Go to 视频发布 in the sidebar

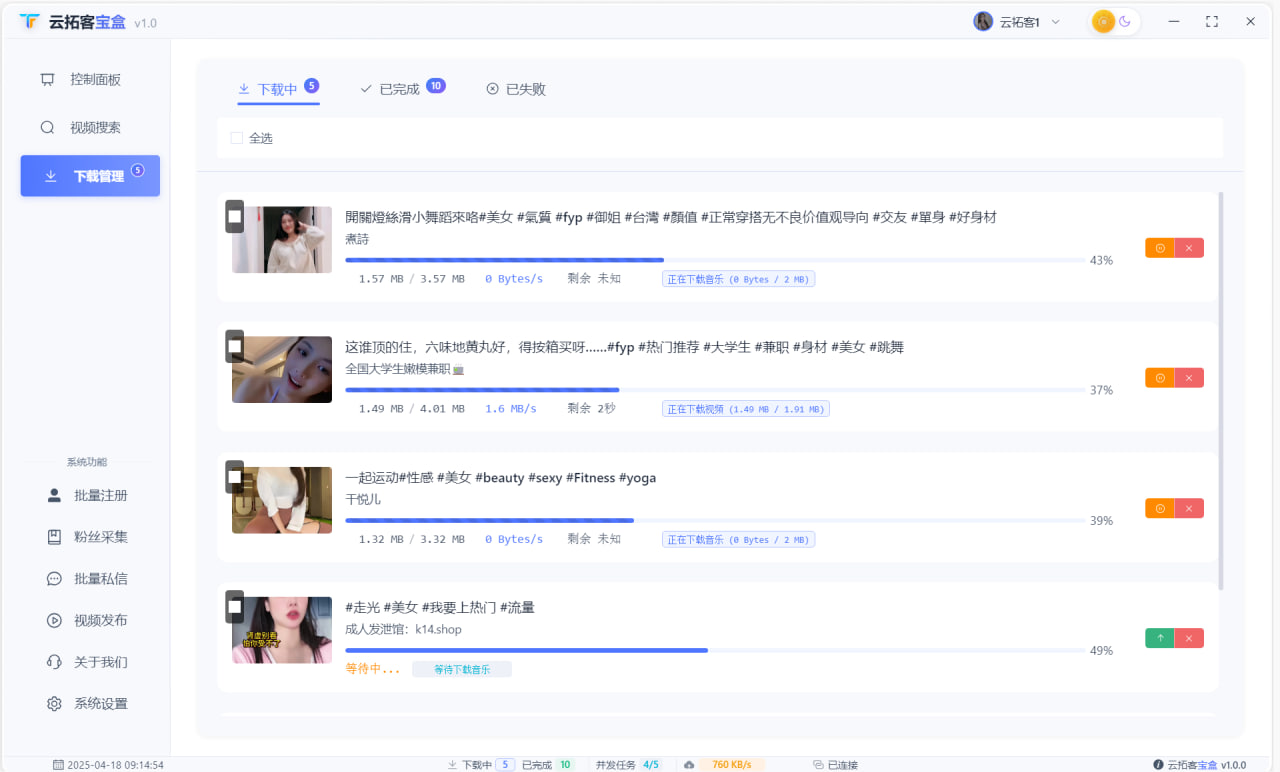coord(100,620)
